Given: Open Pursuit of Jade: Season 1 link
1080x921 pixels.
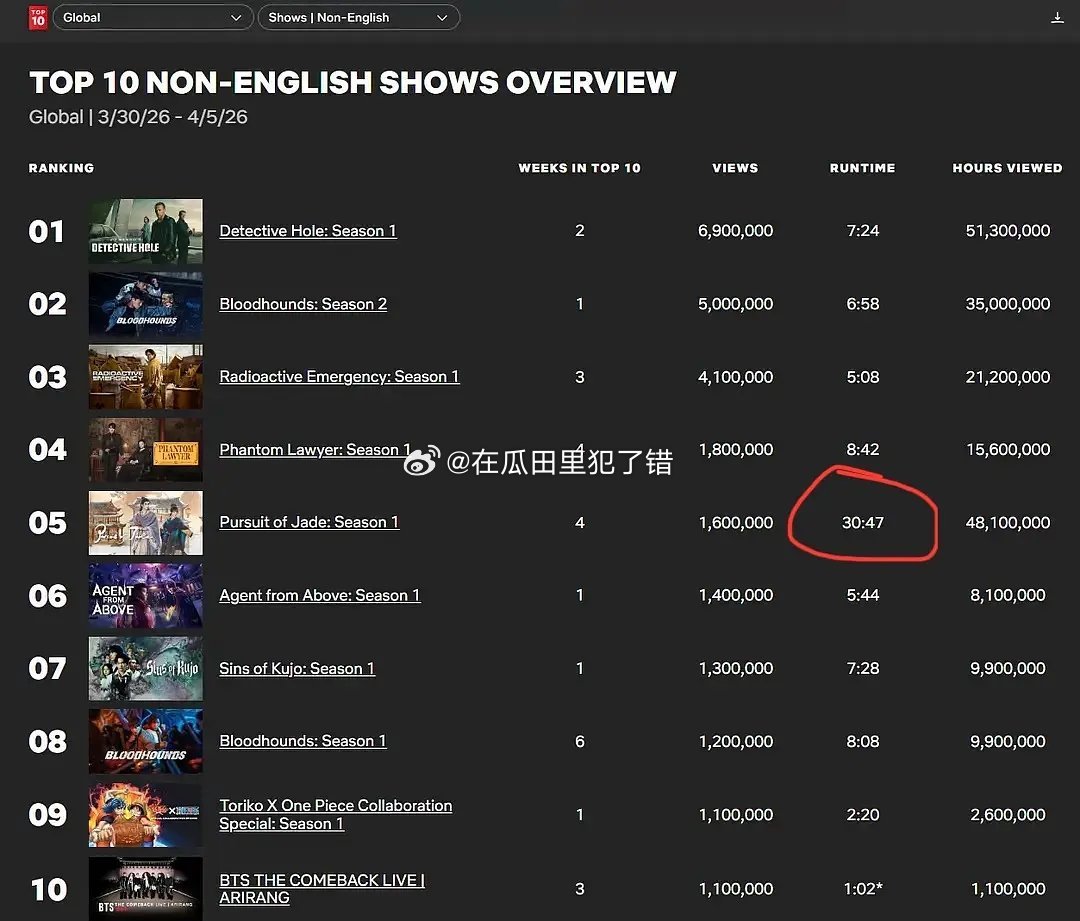Looking at the screenshot, I should pos(309,522).
